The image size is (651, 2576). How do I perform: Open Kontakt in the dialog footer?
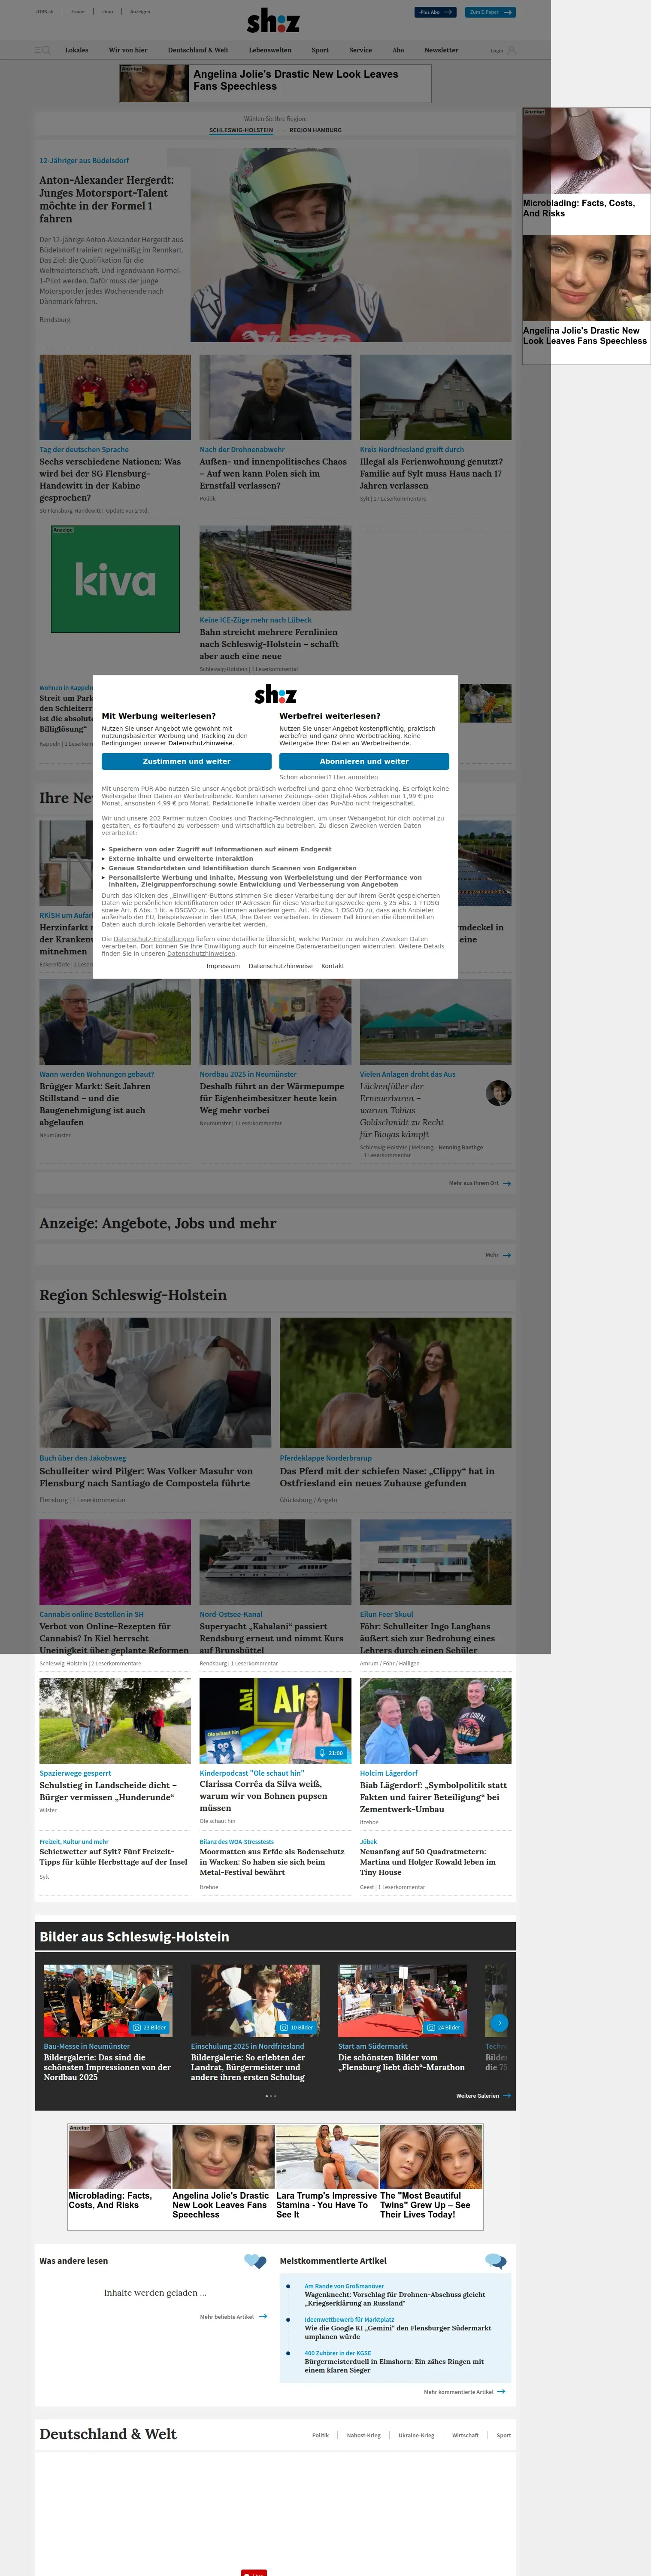[x=332, y=966]
